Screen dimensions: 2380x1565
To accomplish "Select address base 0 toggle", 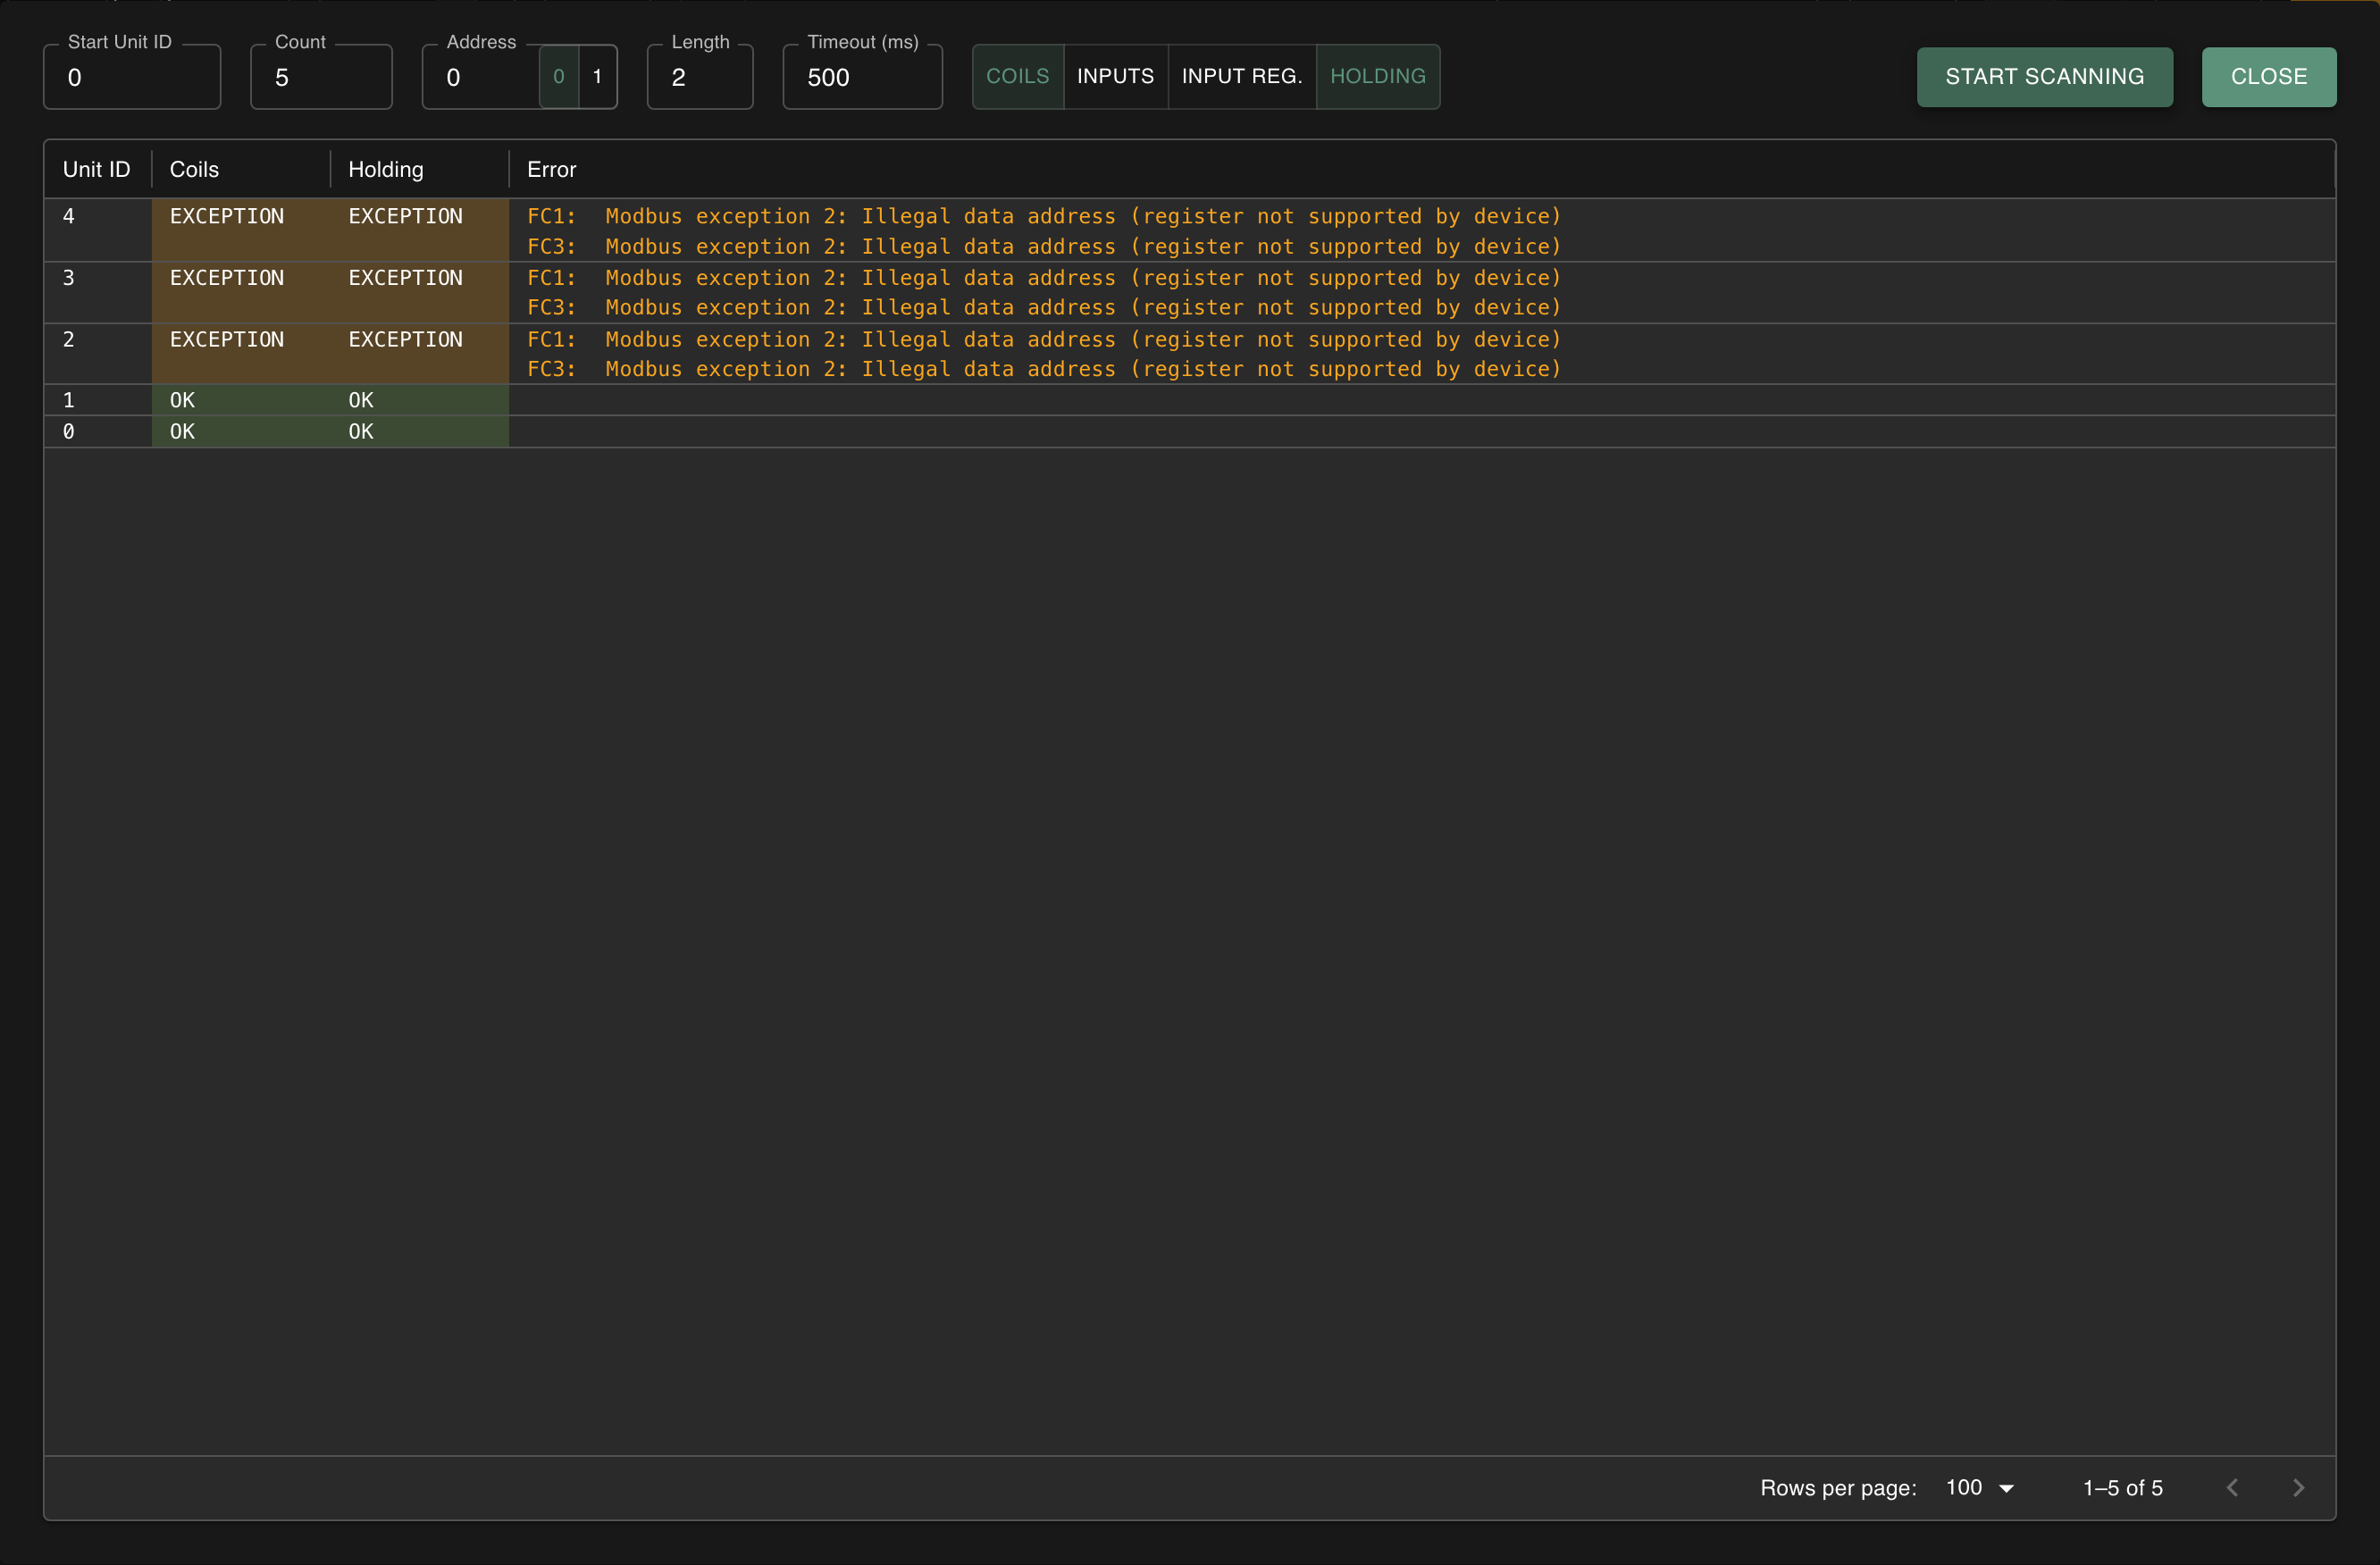I will pos(559,77).
